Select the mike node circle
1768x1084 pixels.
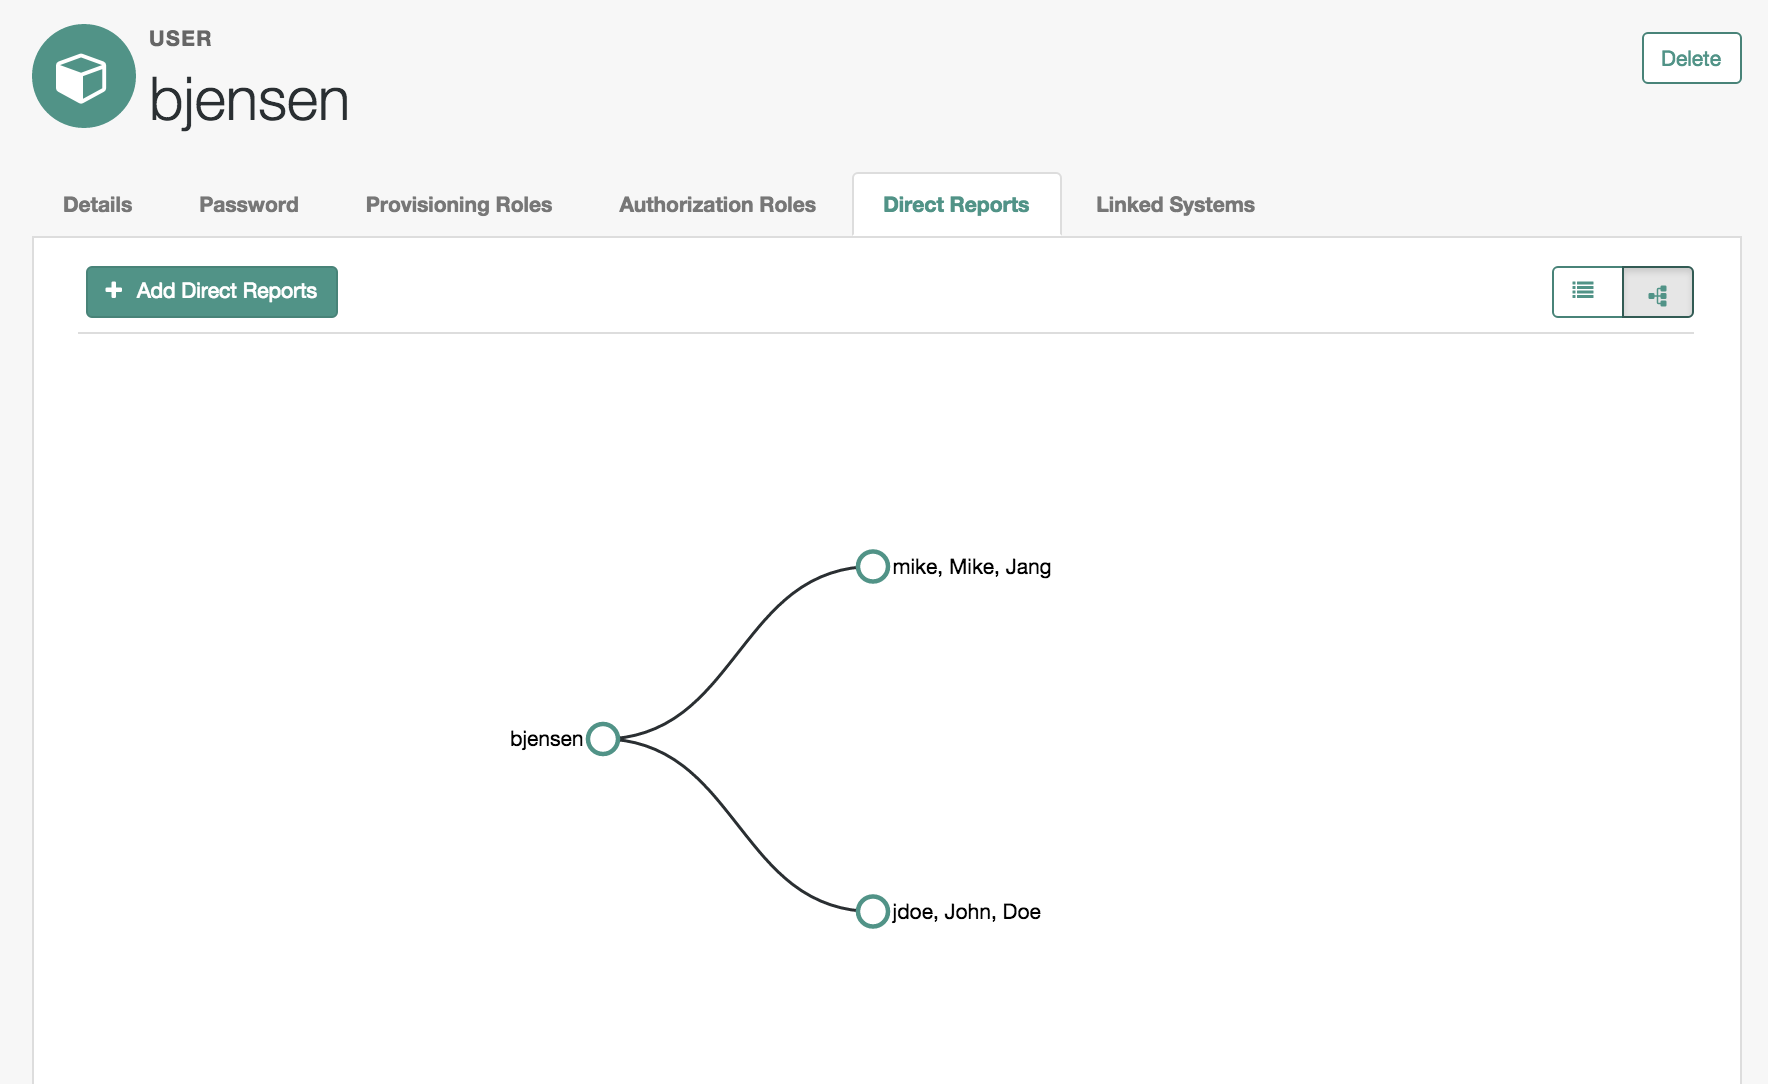[873, 566]
